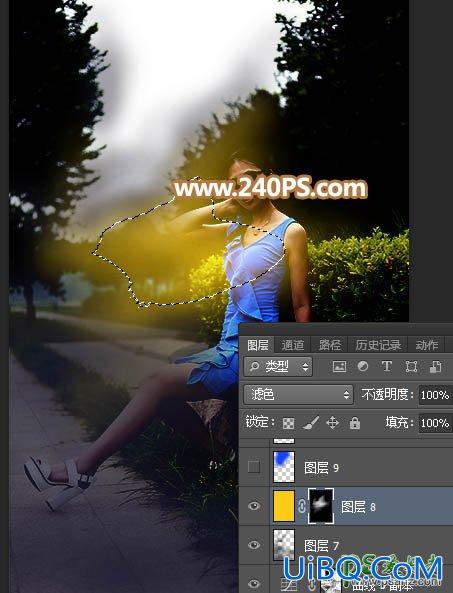Select the 图层 8 layer name
The image size is (453, 593).
358,507
